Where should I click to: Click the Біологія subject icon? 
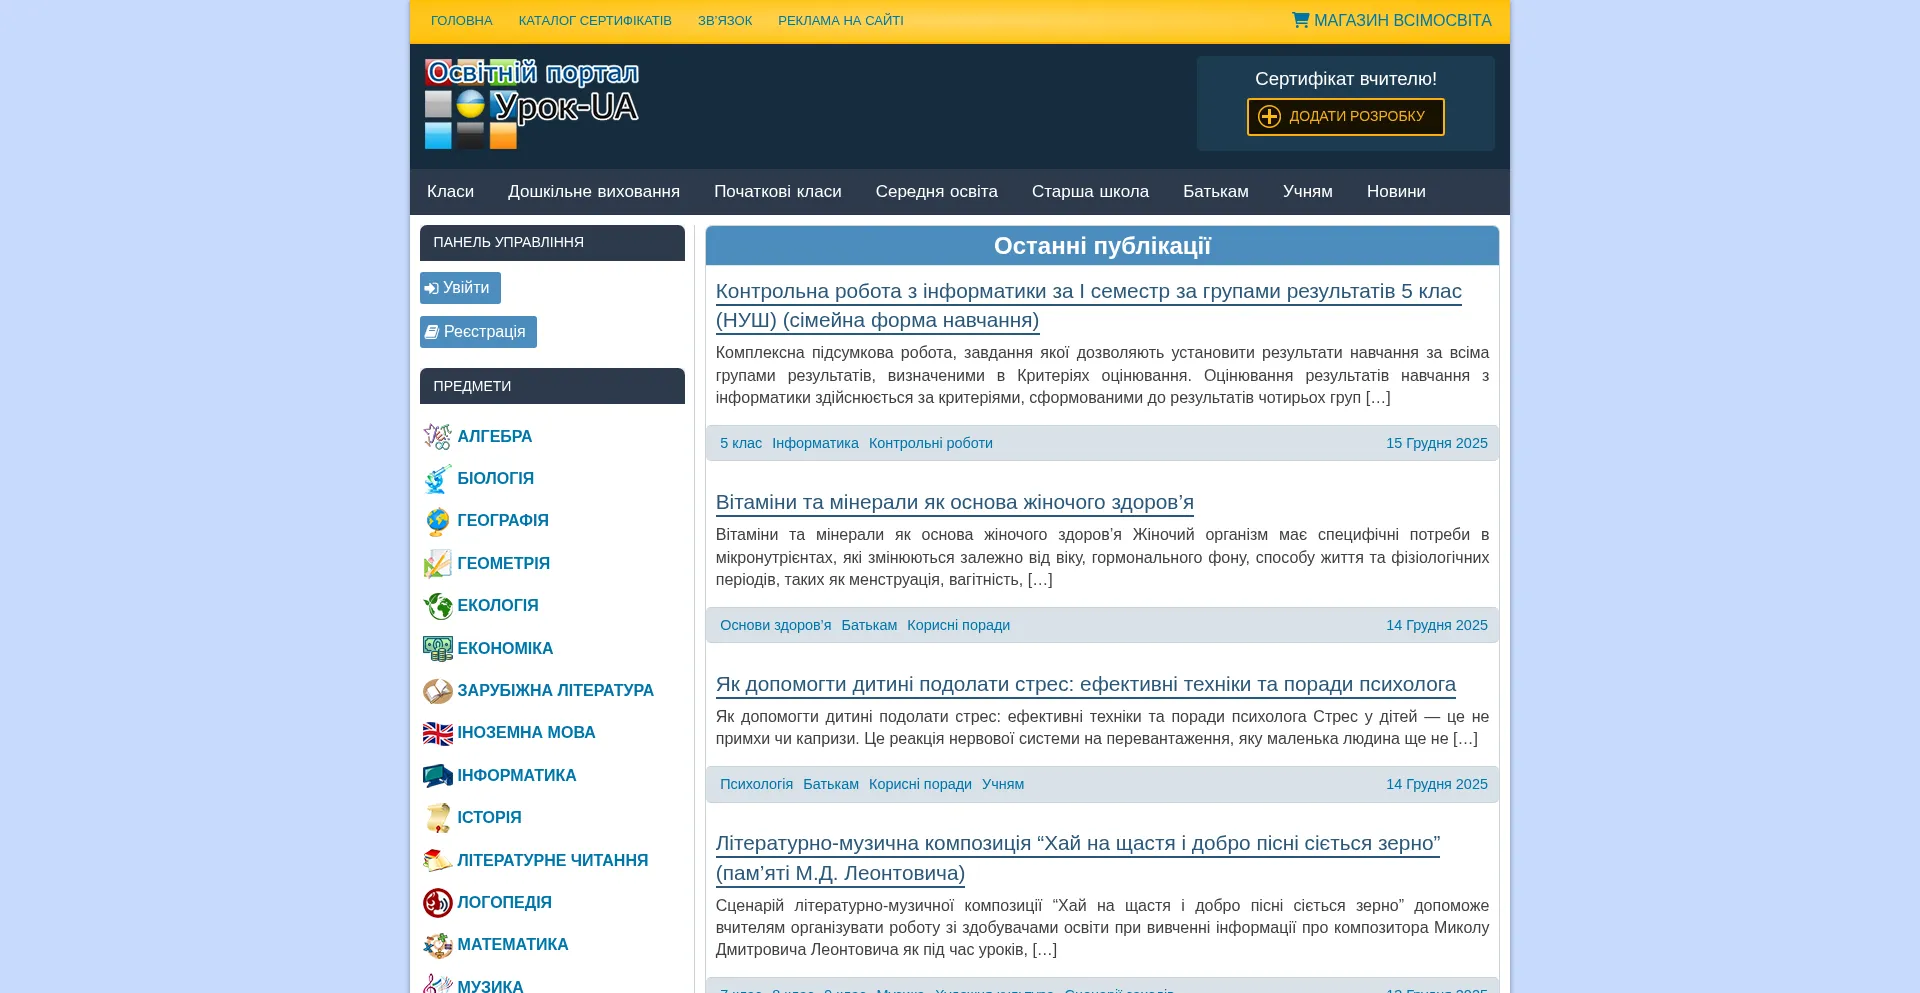point(438,479)
